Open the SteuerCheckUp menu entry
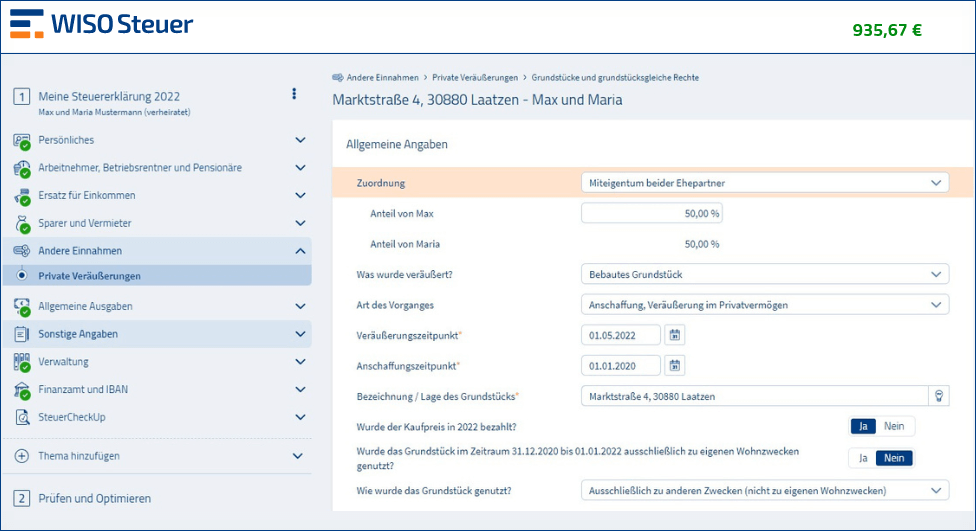Image resolution: width=976 pixels, height=531 pixels. tap(157, 417)
